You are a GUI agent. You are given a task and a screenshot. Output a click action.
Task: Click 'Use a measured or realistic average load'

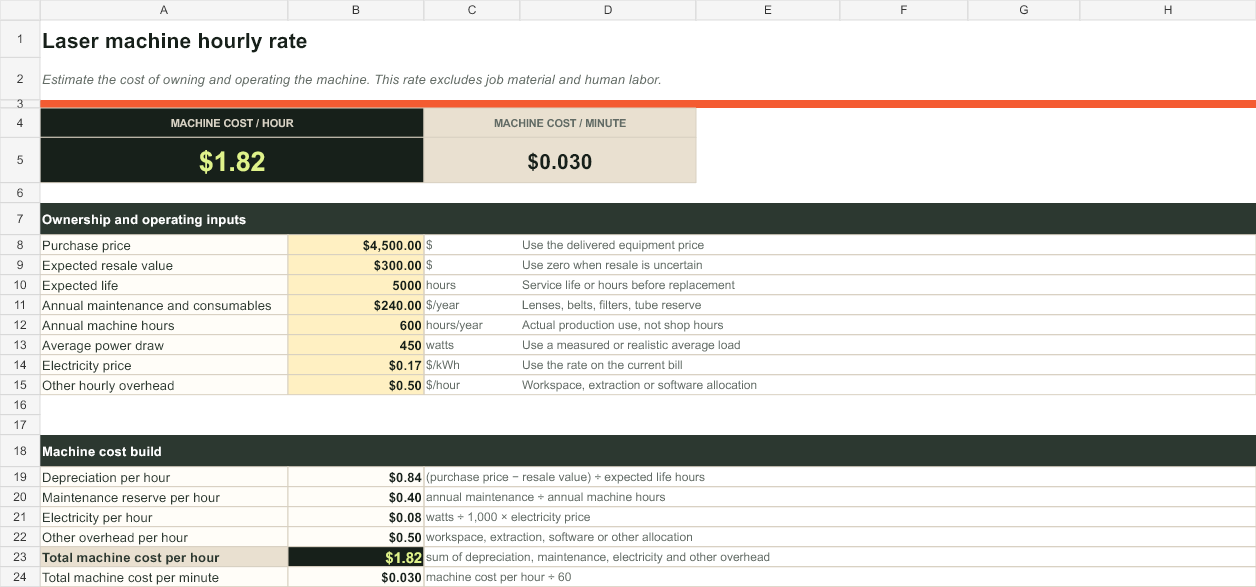631,345
